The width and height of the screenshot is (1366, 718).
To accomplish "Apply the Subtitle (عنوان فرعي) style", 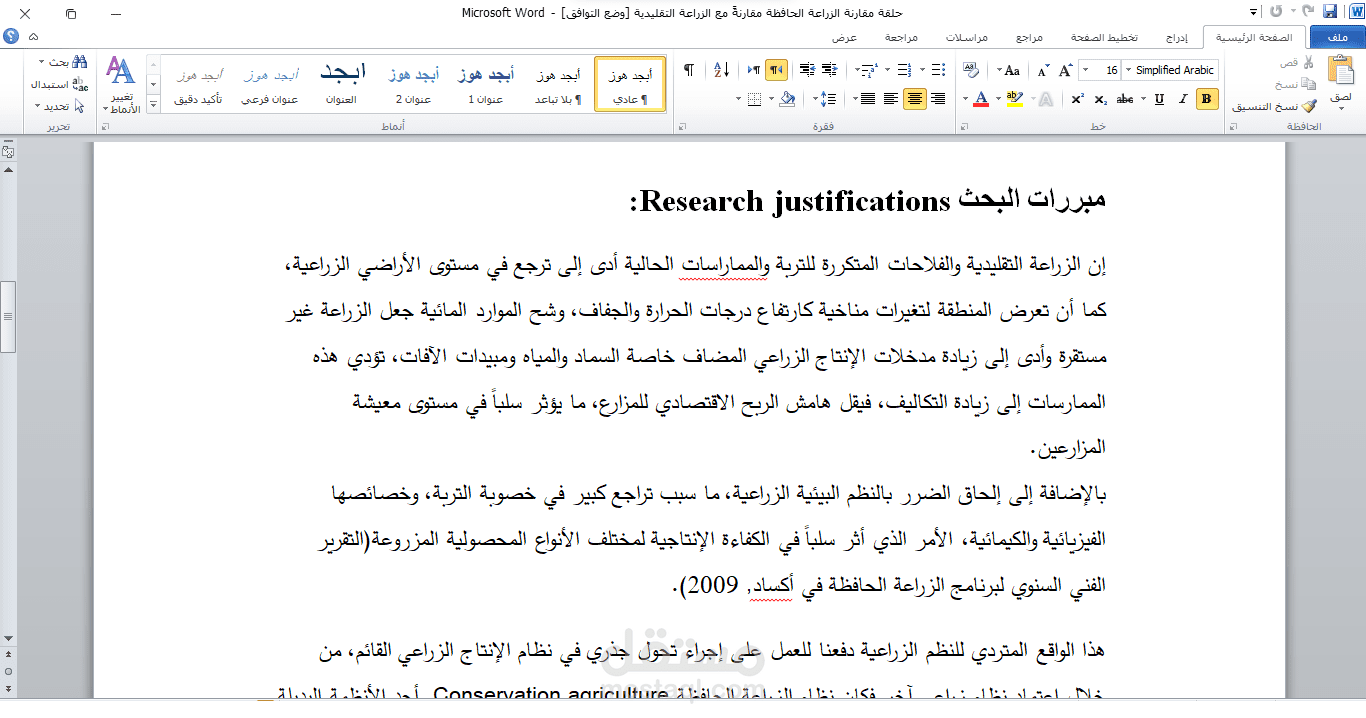I will 270,85.
